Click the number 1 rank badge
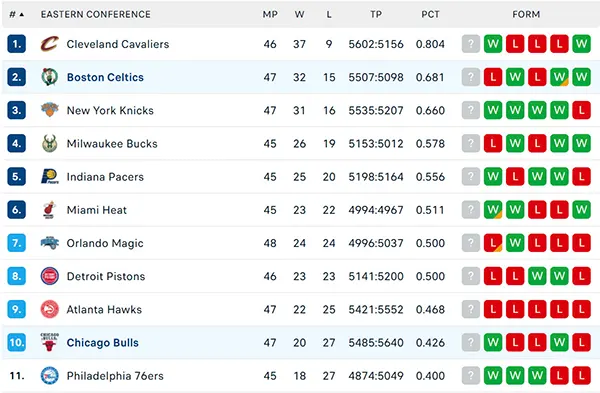Image resolution: width=600 pixels, height=393 pixels. point(16,44)
